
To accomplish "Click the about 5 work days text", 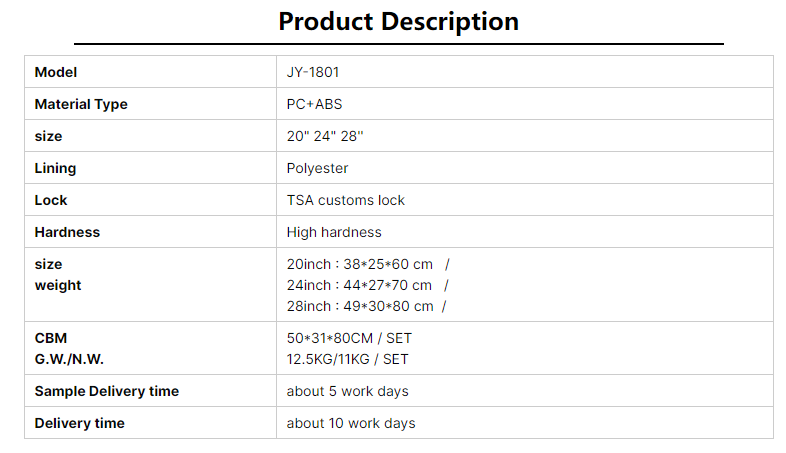I will click(347, 391).
